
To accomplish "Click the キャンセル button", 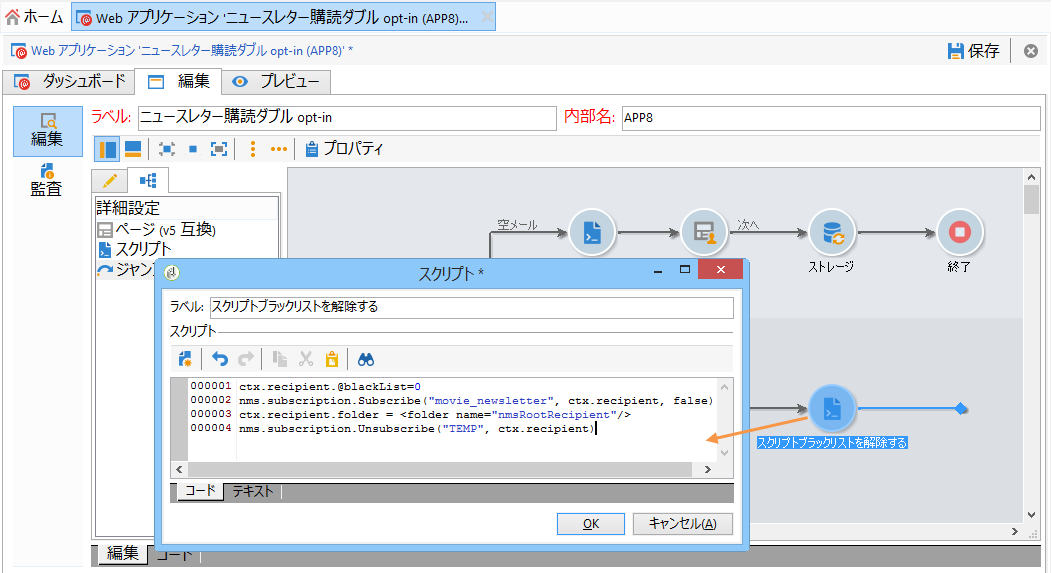I will [x=682, y=524].
